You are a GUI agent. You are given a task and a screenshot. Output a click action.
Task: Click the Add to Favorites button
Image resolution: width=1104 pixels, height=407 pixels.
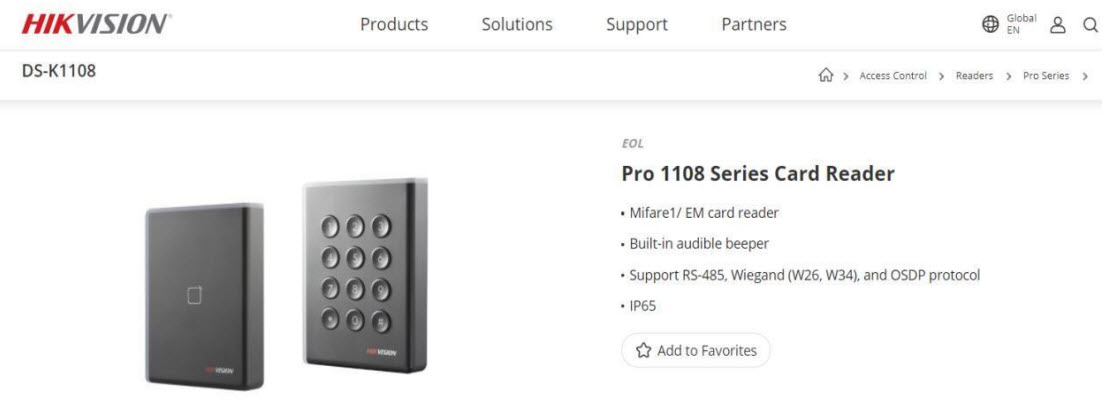point(696,351)
